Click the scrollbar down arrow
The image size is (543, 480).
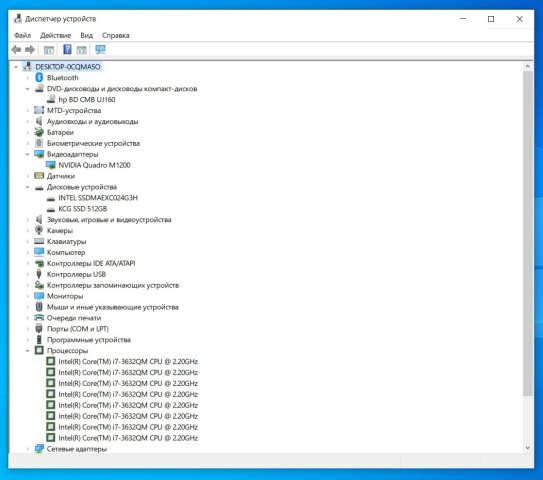point(527,448)
